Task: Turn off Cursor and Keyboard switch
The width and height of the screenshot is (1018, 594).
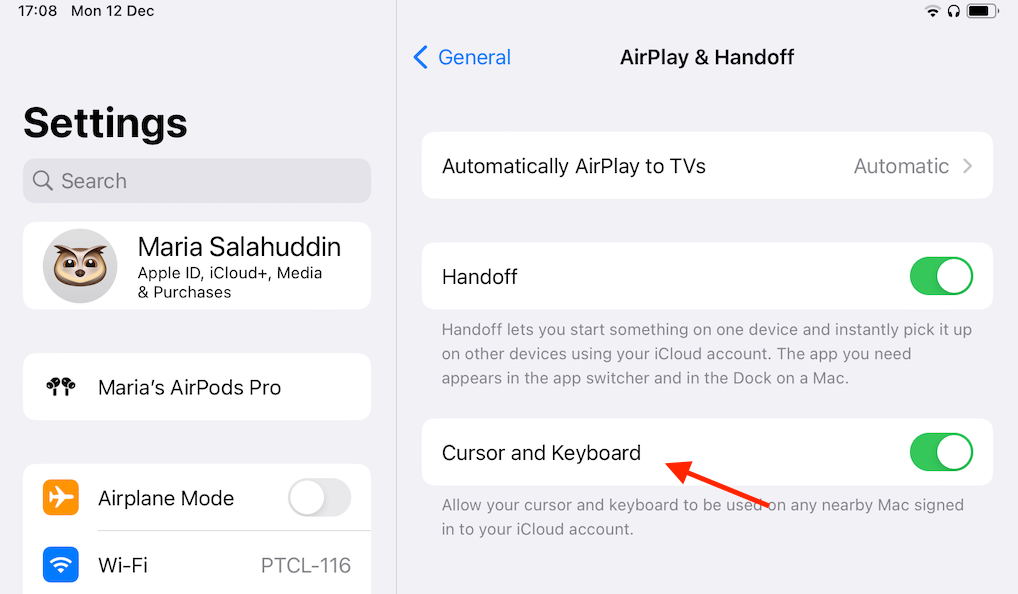Action: pyautogui.click(x=941, y=452)
